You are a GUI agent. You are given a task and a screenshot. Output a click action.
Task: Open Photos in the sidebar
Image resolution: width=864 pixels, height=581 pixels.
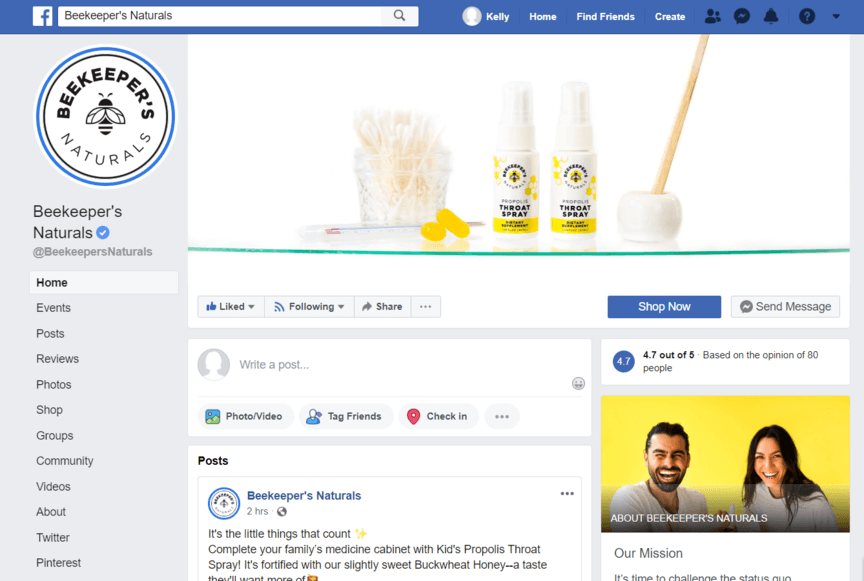click(53, 384)
